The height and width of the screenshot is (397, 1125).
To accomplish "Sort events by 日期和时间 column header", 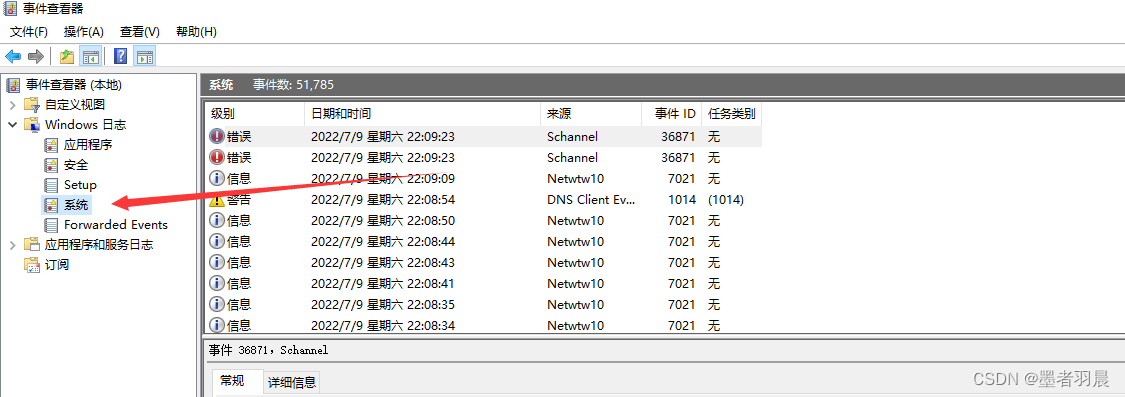I will pos(422,113).
